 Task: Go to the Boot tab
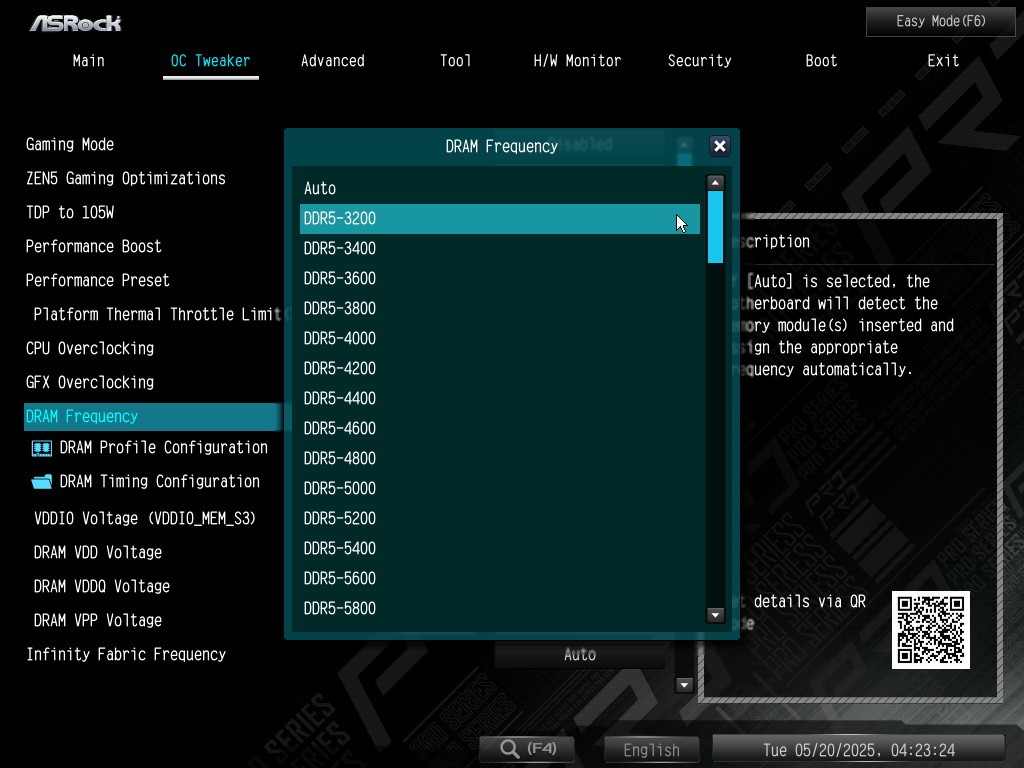(821, 61)
